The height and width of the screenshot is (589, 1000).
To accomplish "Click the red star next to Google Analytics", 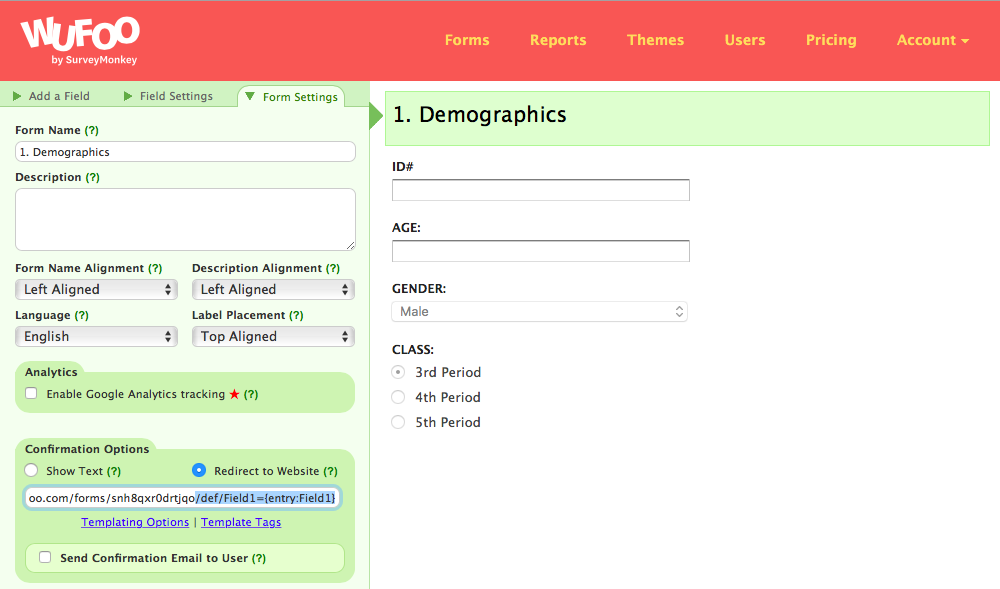I will 235,394.
